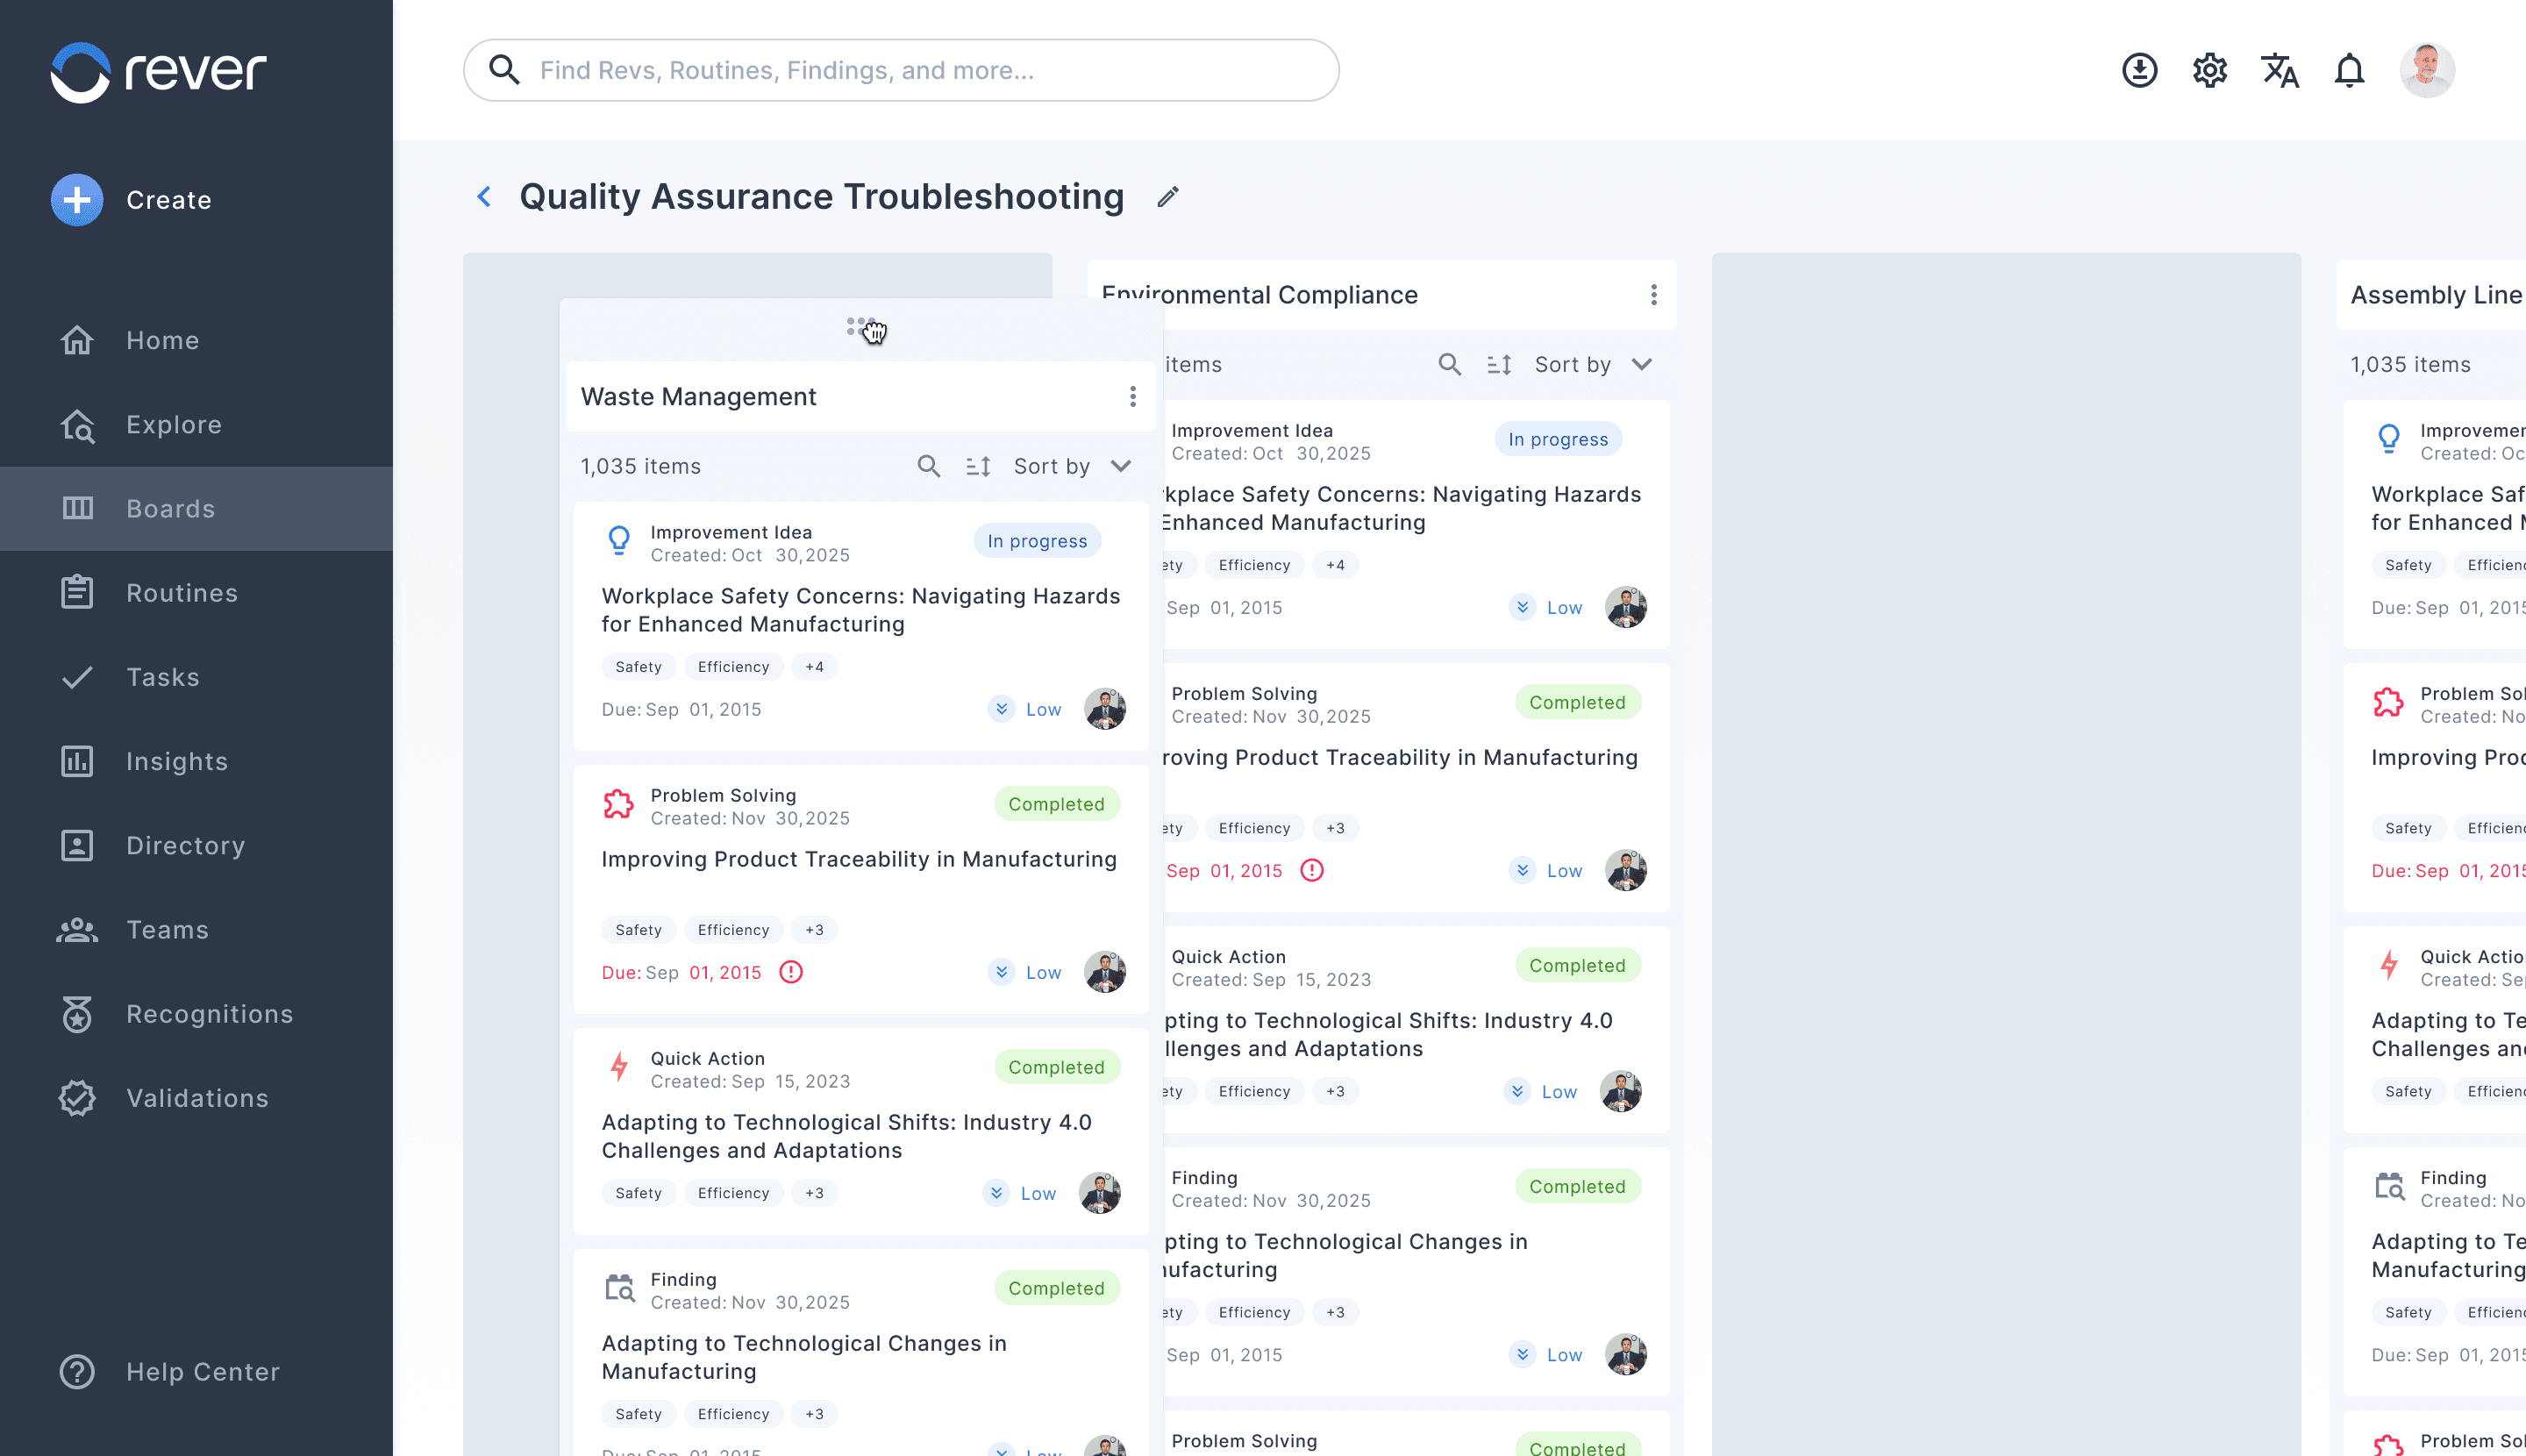Expand Sort by dropdown in Environmental Compliance

[x=1593, y=364]
